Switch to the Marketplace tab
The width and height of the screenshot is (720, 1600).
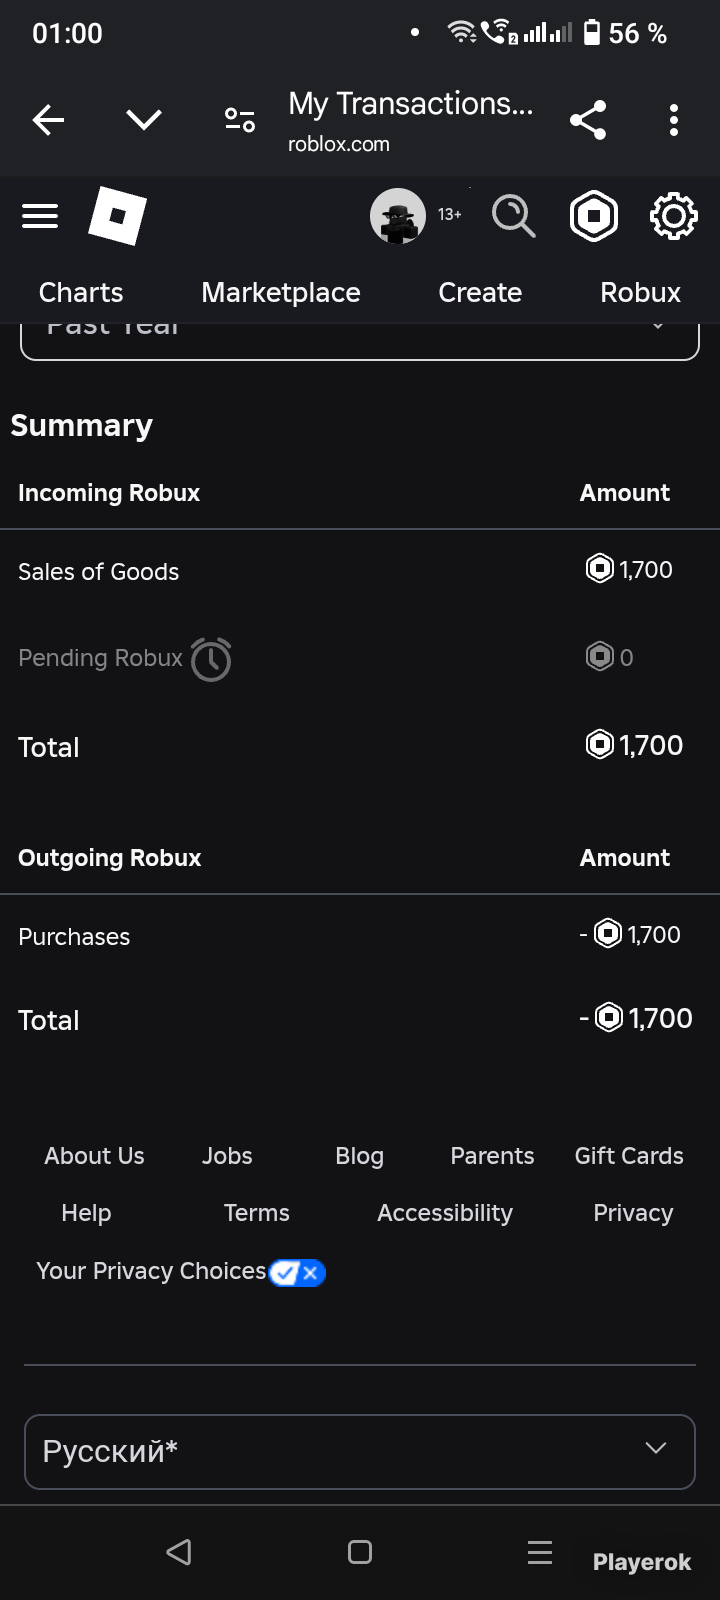(281, 292)
